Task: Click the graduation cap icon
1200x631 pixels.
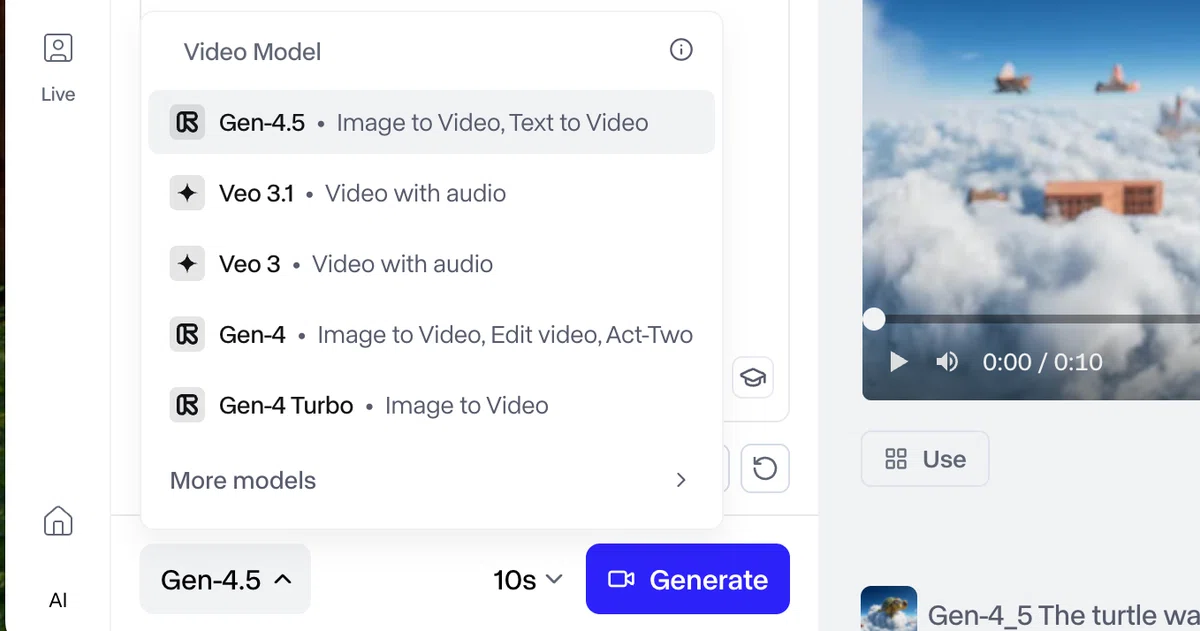Action: coord(752,378)
